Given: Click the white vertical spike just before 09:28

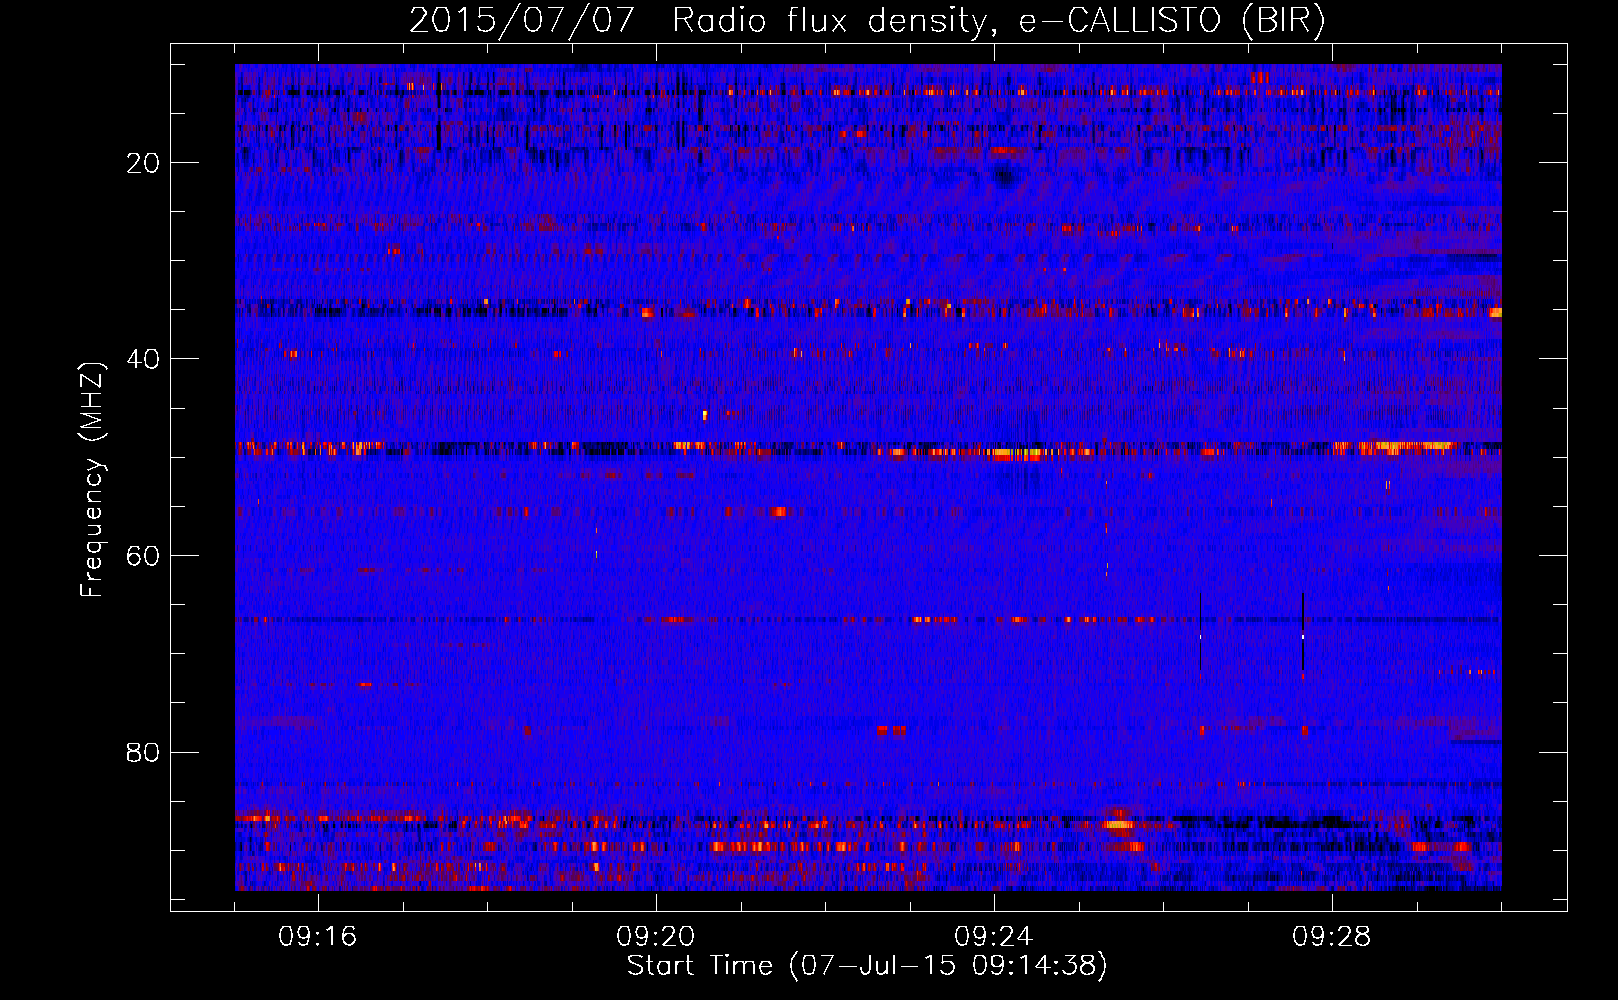Looking at the screenshot, I should pos(1303,636).
